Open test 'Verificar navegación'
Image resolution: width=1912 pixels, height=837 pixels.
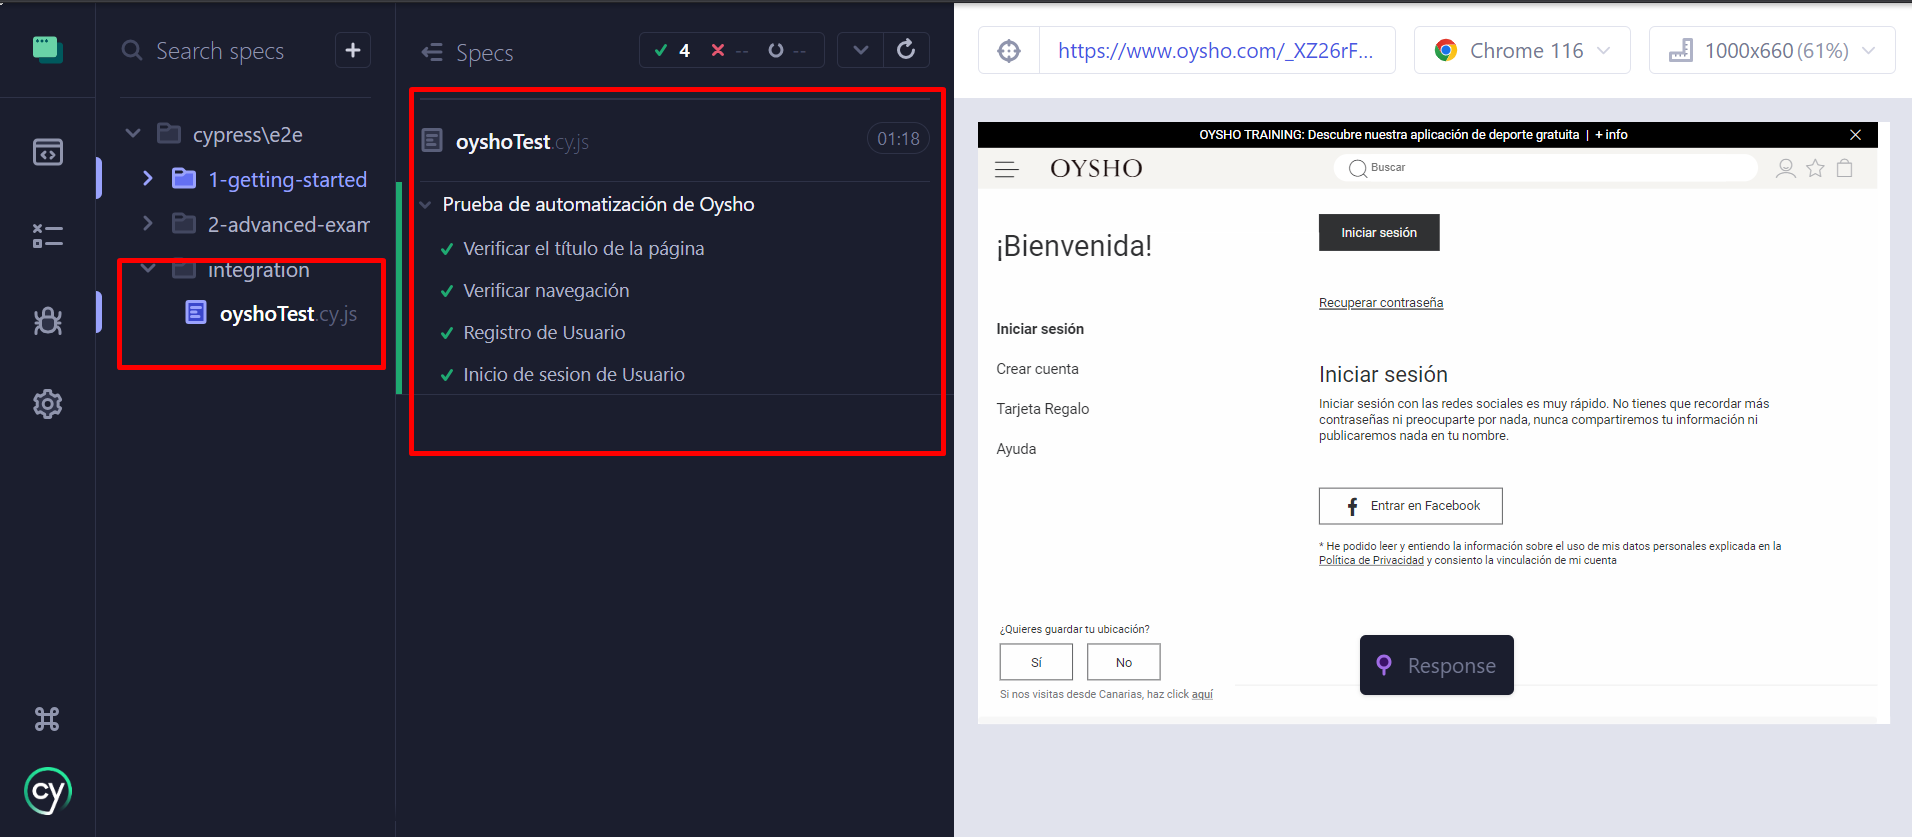pyautogui.click(x=546, y=291)
